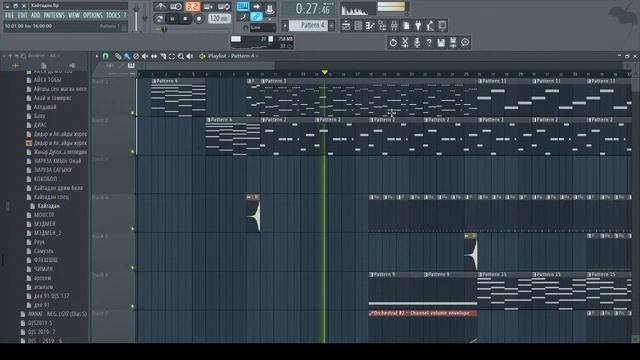Image resolution: width=640 pixels, height=360 pixels.
Task: Select the playlist slip tool
Action: click(x=154, y=56)
